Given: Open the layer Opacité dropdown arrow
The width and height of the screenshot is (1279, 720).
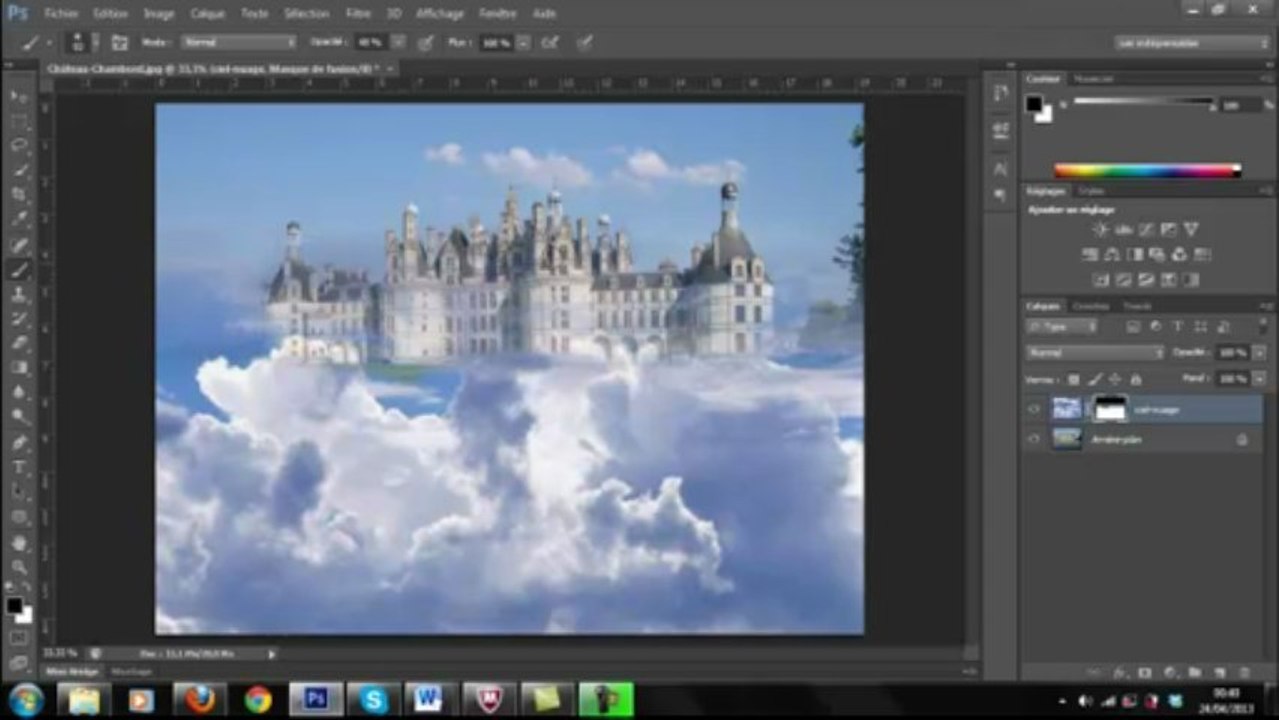Looking at the screenshot, I should pyautogui.click(x=1257, y=353).
